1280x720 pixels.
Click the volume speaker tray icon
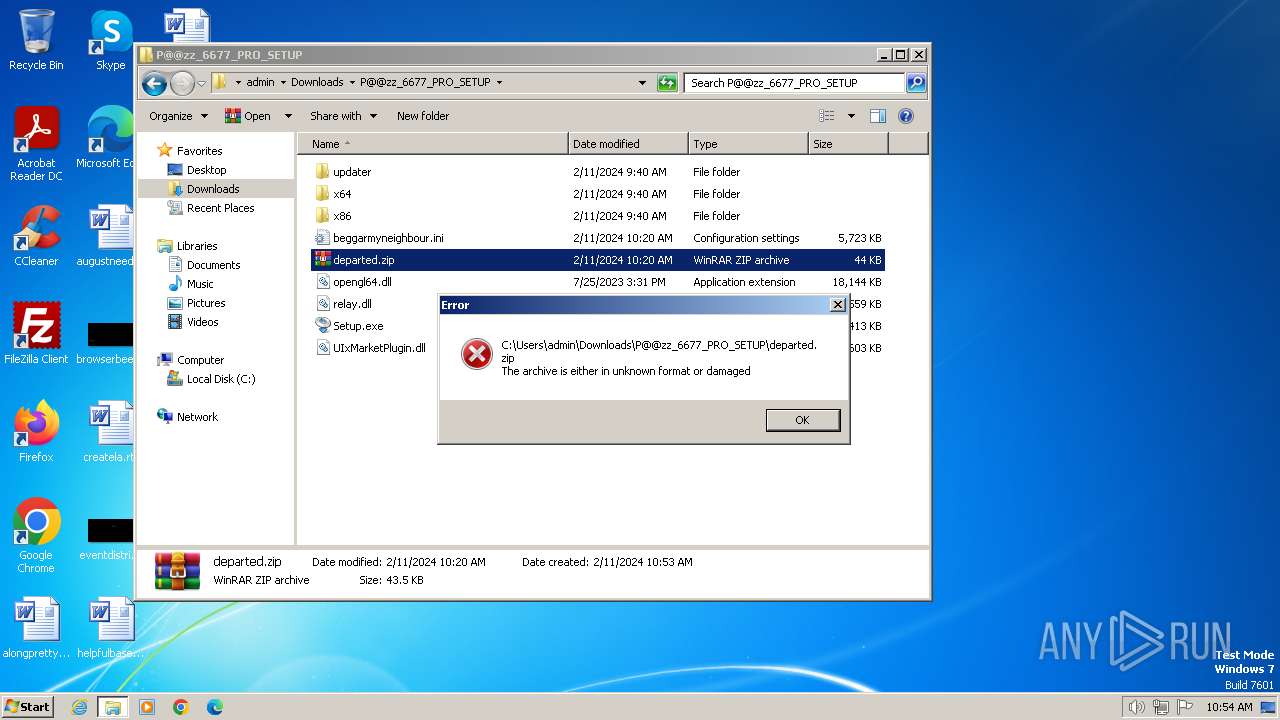click(1136, 707)
